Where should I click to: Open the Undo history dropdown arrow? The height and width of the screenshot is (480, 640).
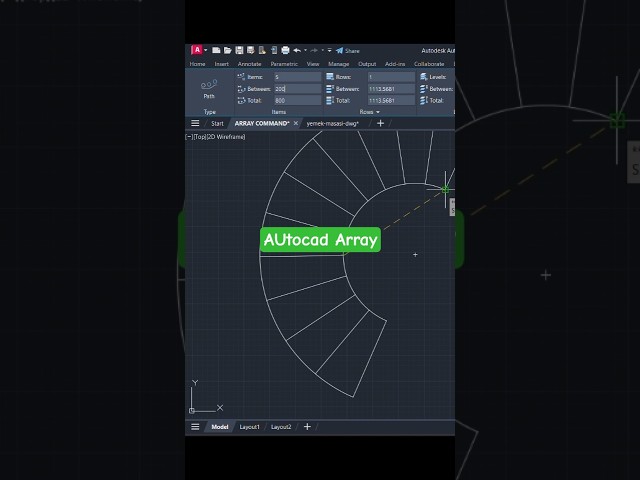(x=305, y=50)
